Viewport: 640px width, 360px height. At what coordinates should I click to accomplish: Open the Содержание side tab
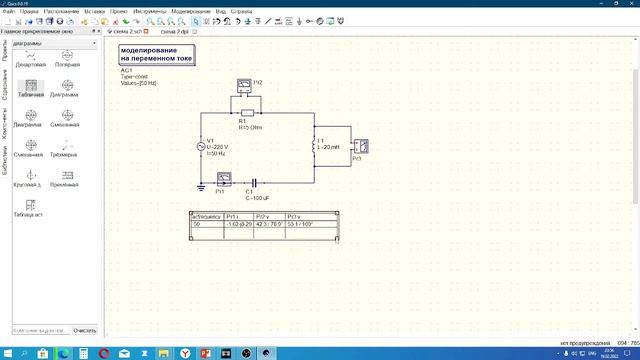coord(5,85)
